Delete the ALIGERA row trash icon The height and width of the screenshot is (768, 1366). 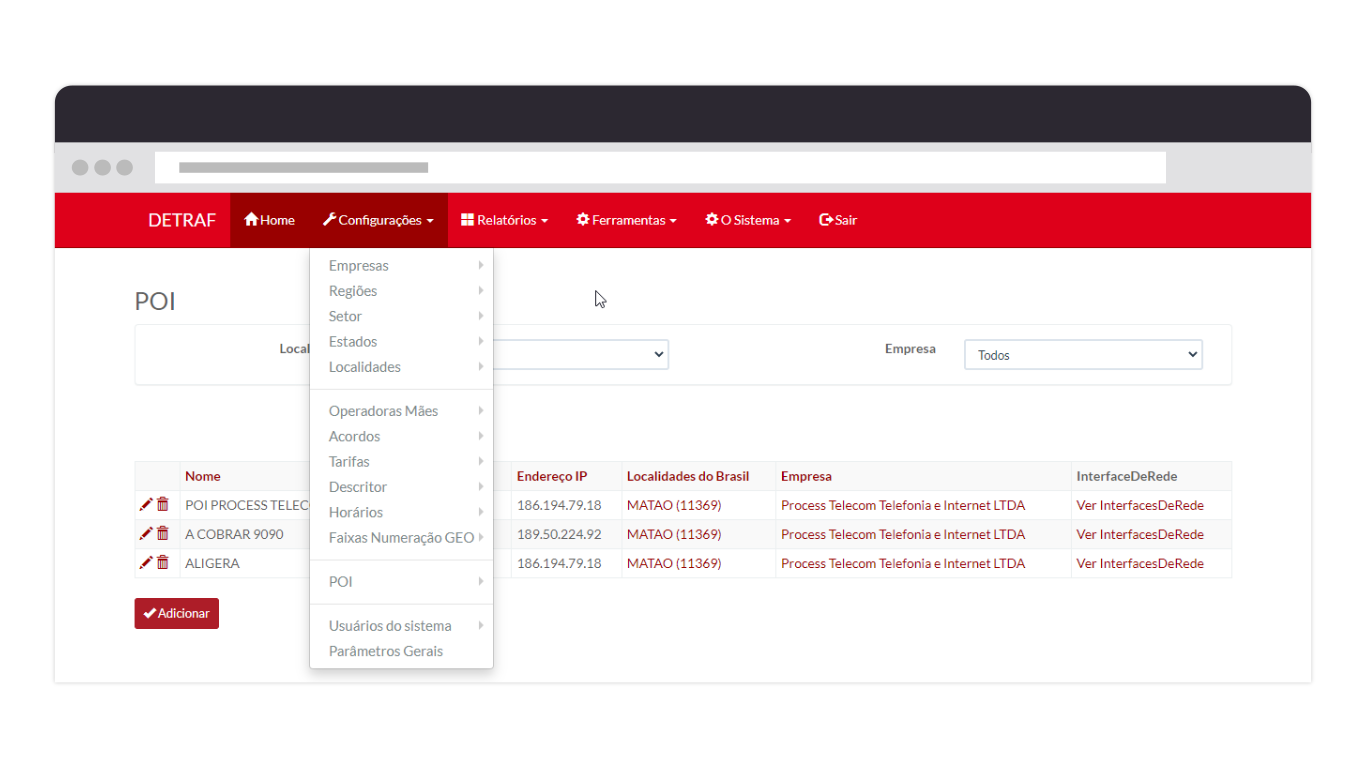[x=163, y=563]
